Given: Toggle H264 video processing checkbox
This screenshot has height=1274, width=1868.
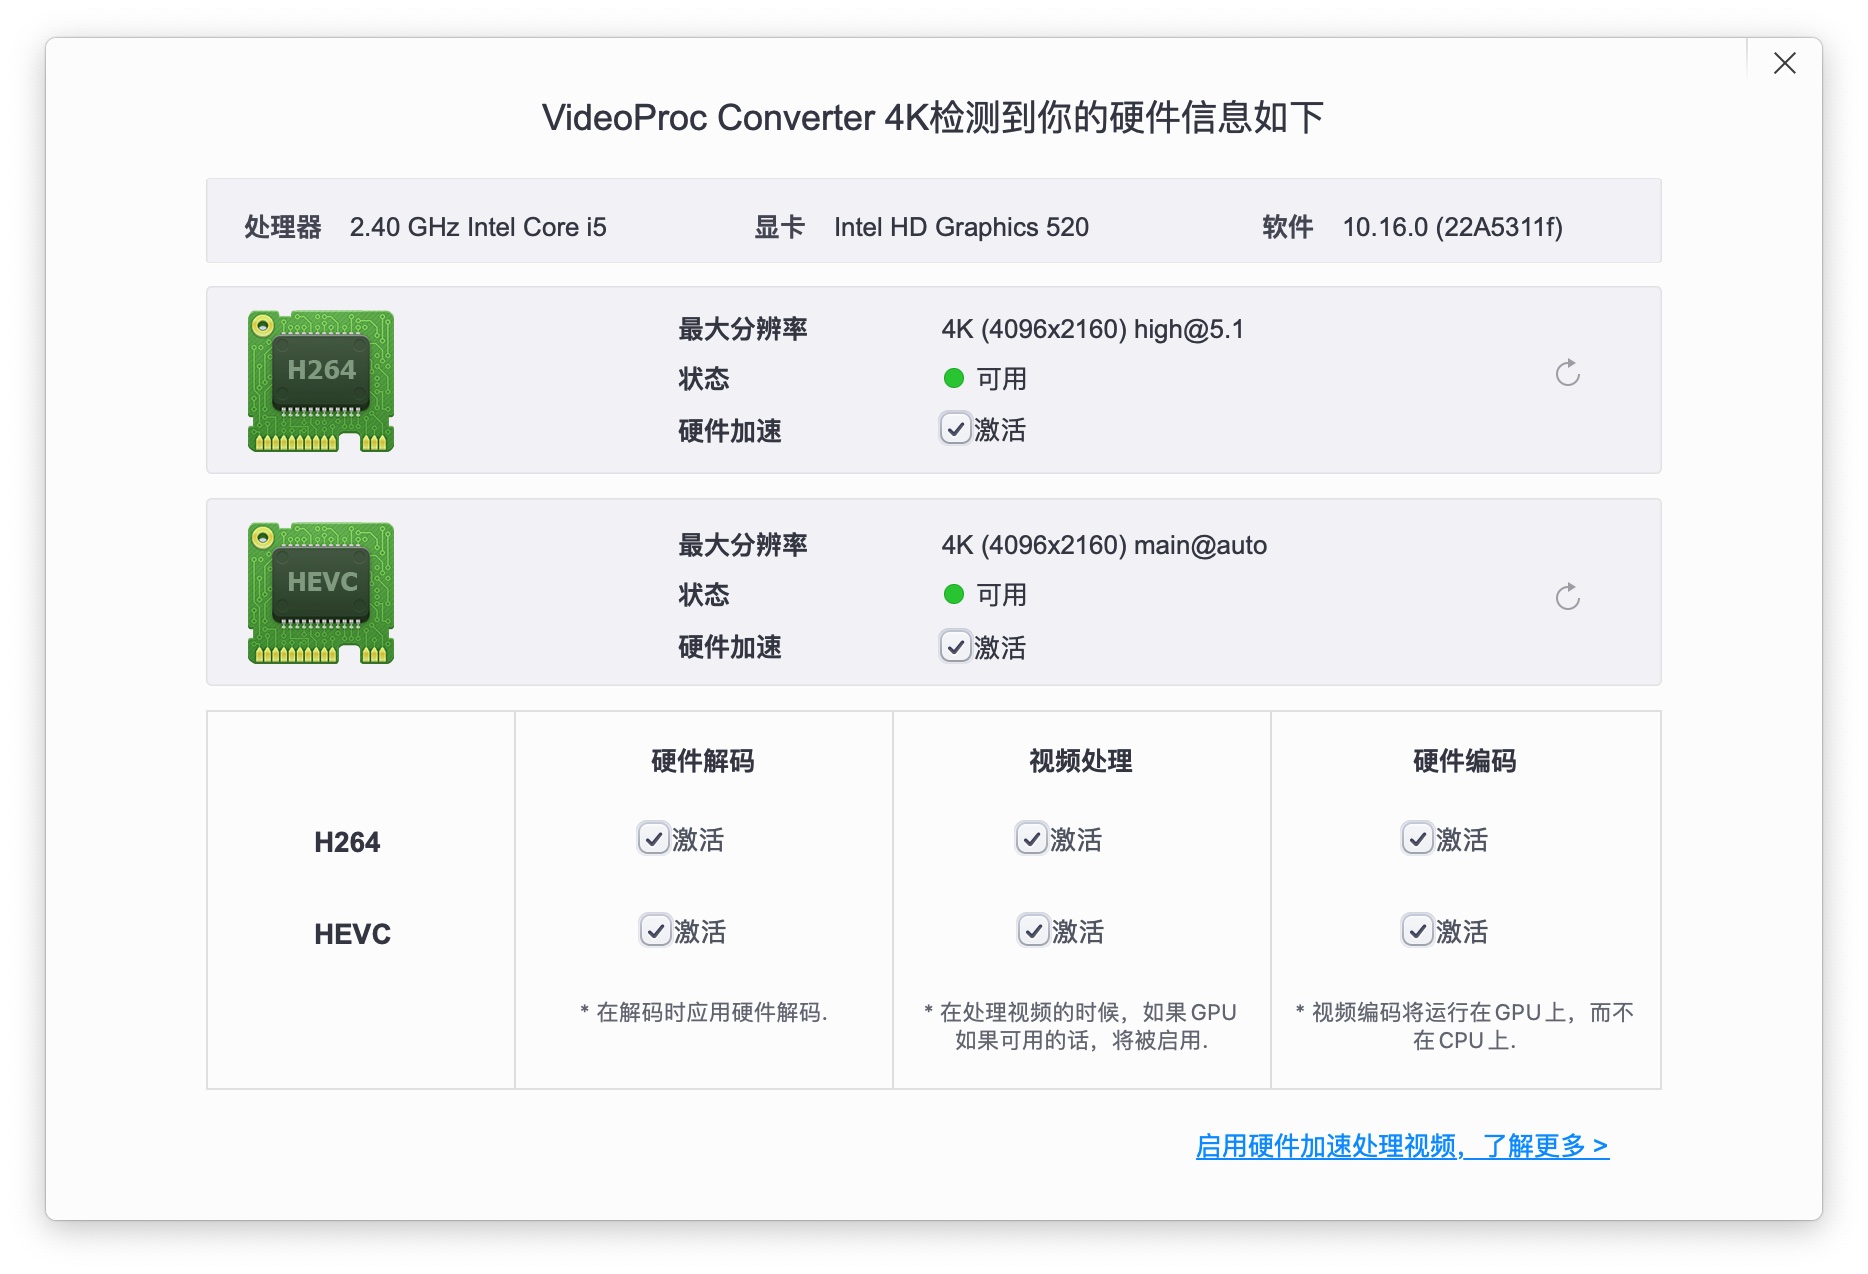Looking at the screenshot, I should coord(1031,838).
